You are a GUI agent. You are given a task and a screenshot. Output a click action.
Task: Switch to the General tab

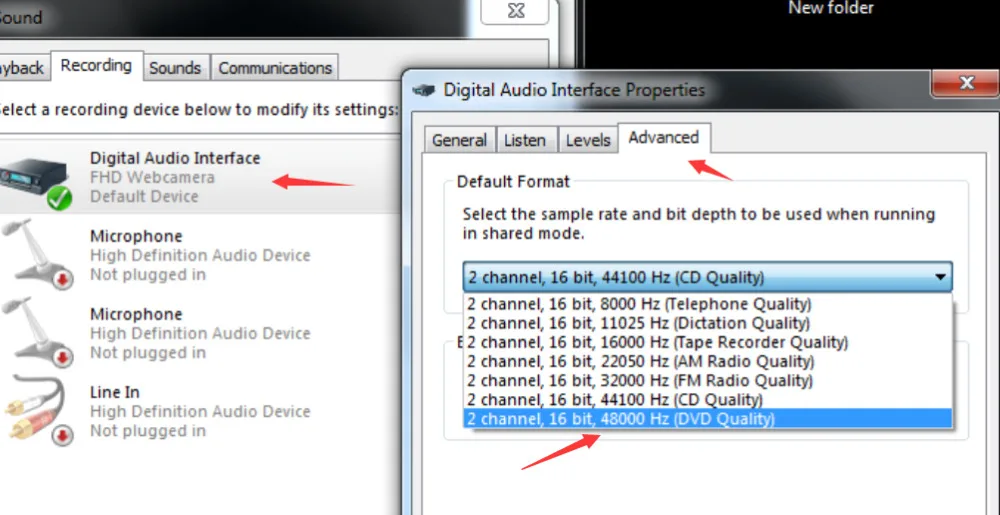coord(459,140)
